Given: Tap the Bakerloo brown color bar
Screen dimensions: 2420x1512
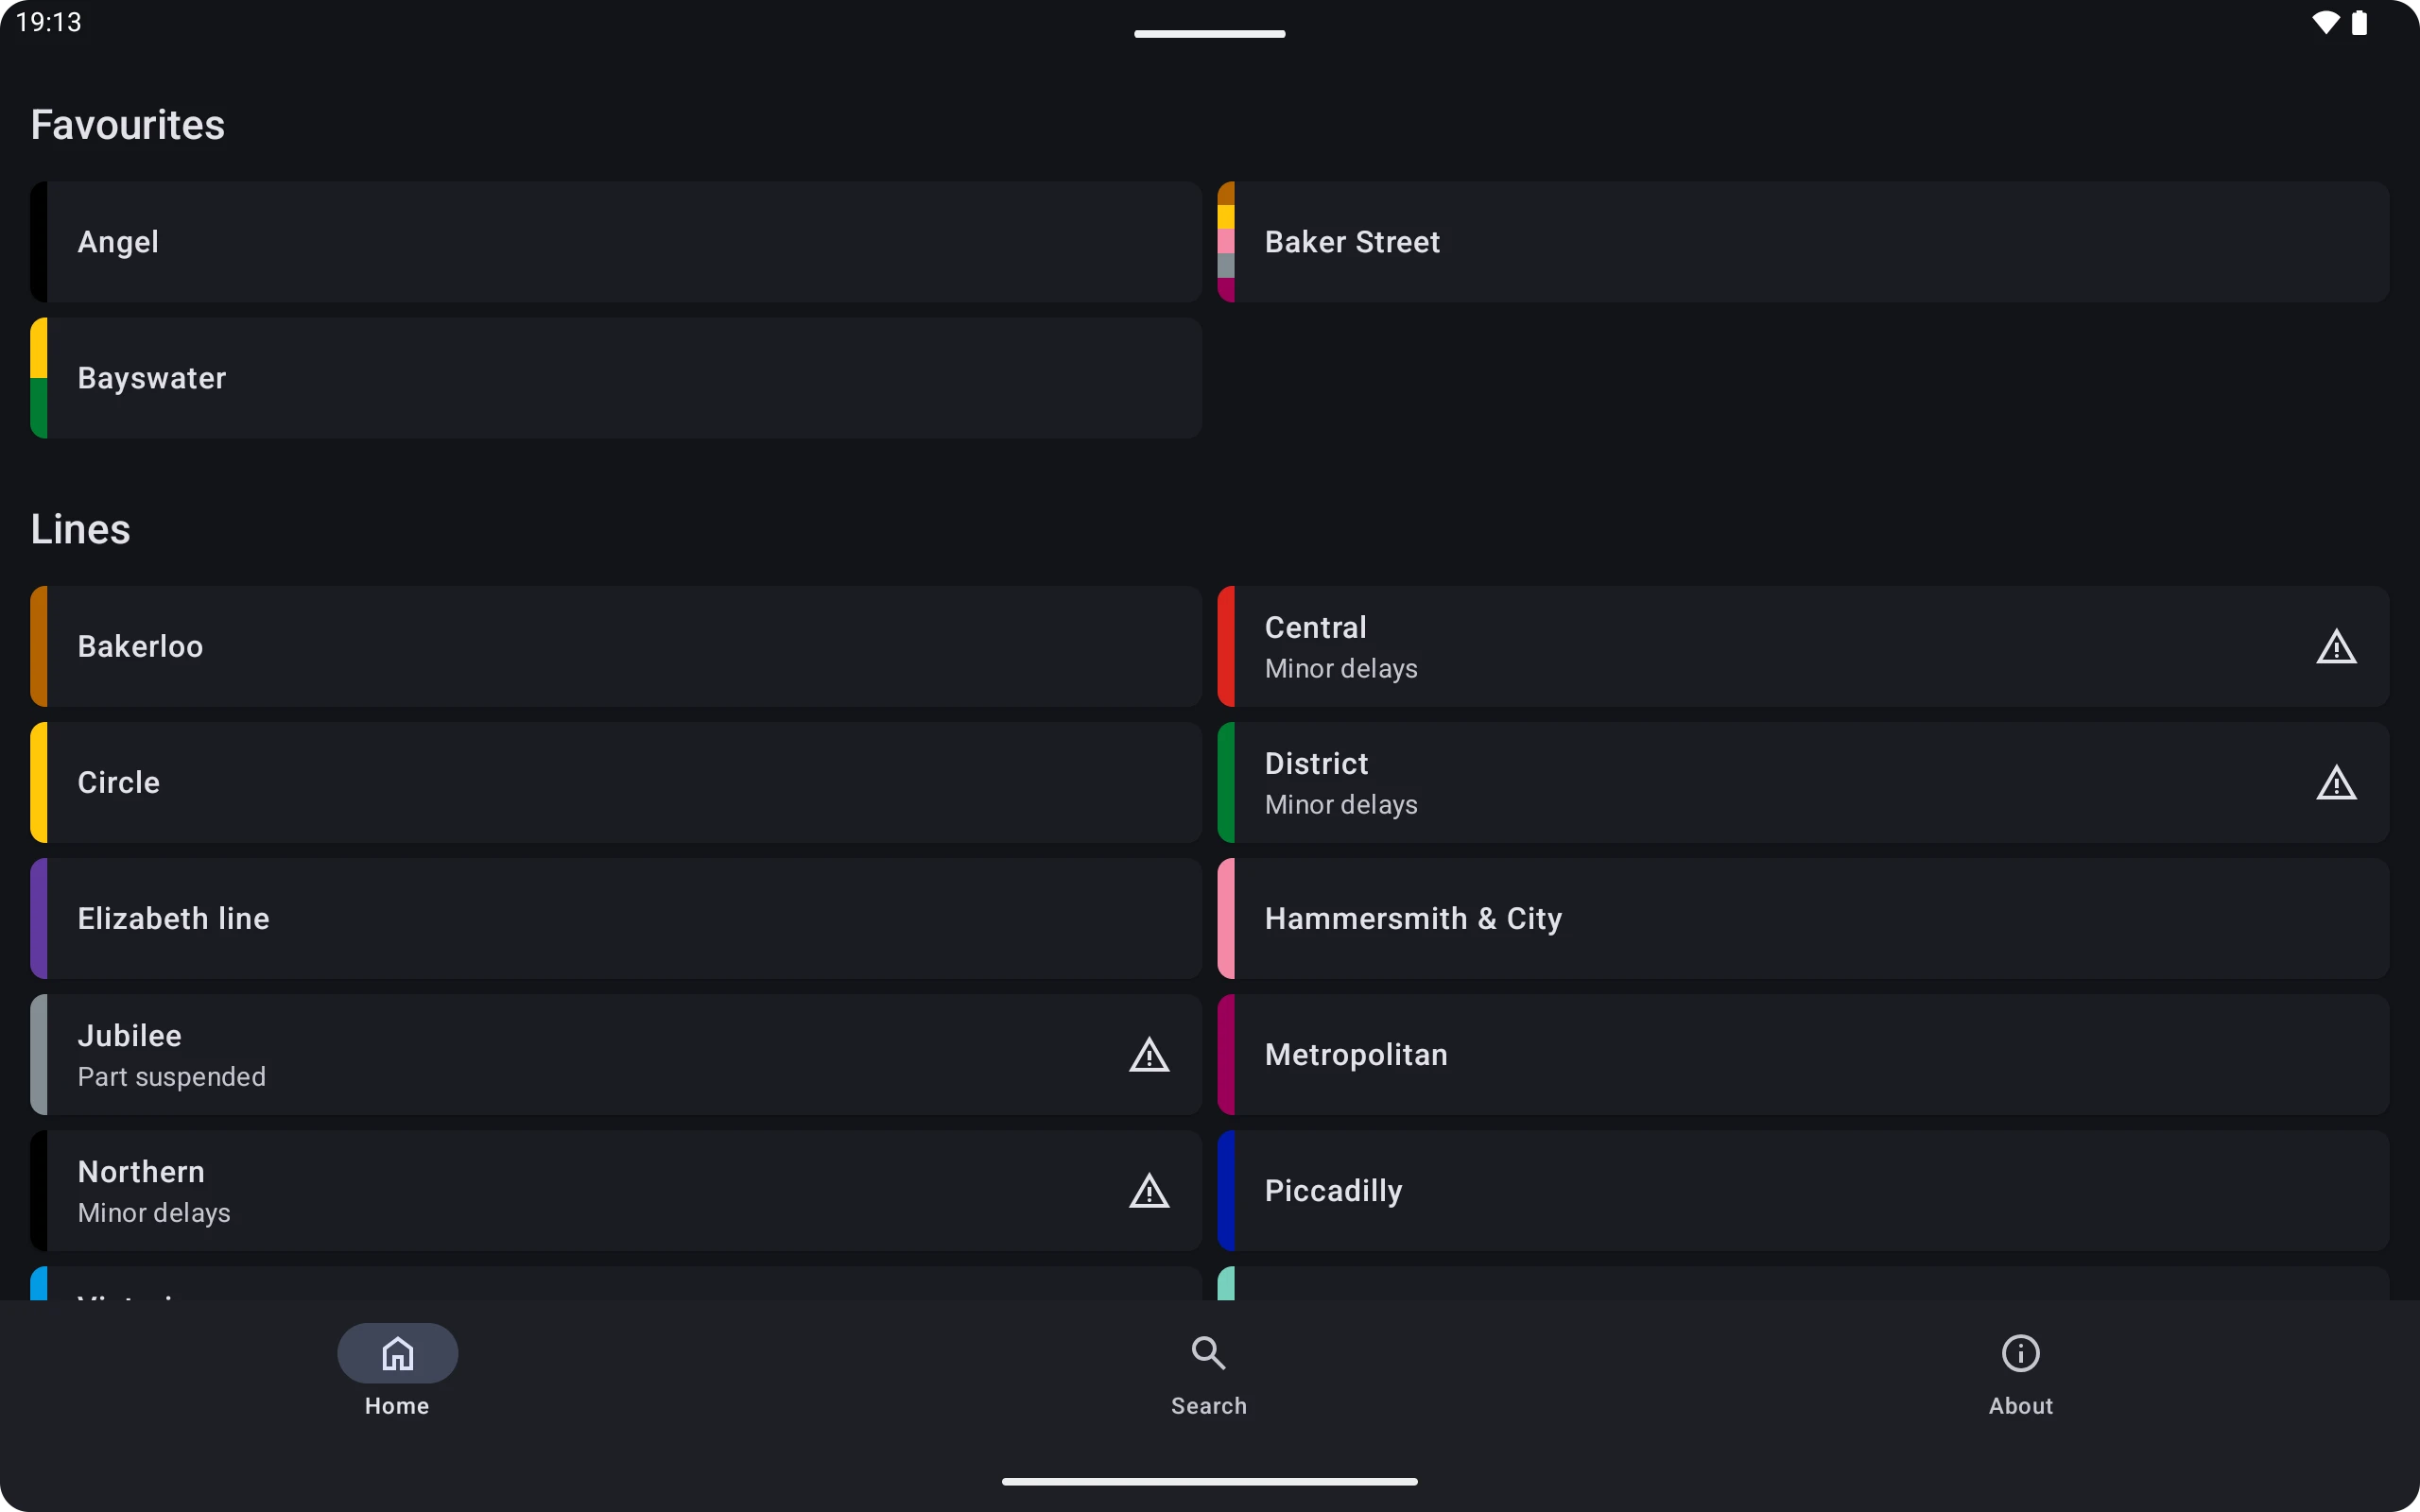Looking at the screenshot, I should 40,646.
